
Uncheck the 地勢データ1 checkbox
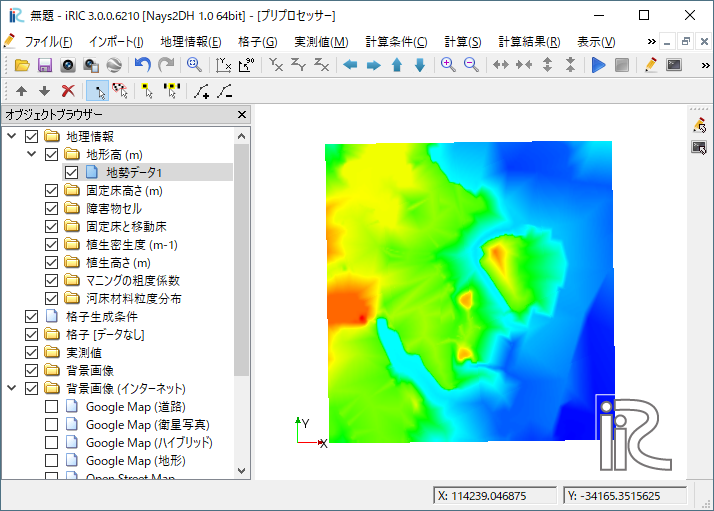pos(71,172)
